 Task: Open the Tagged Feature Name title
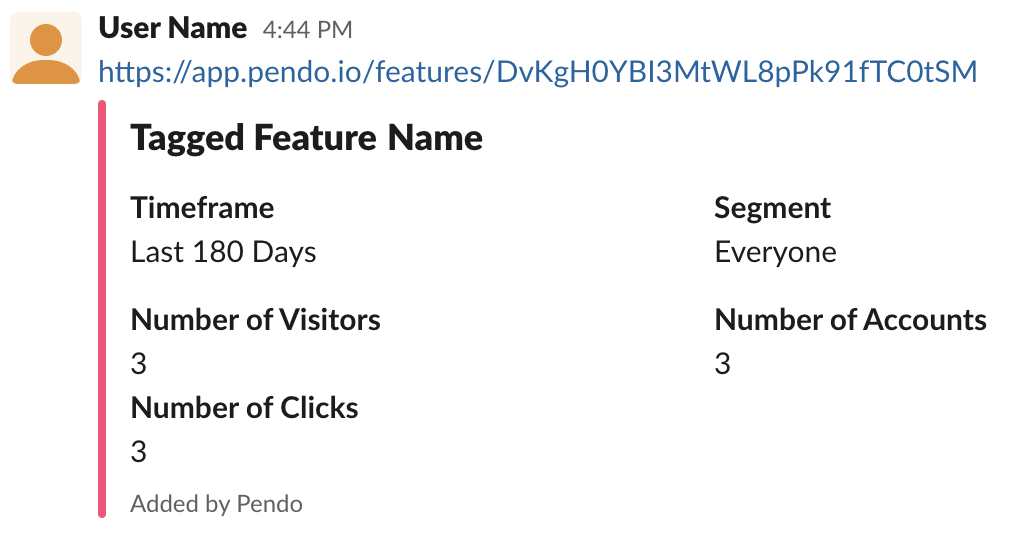point(306,138)
